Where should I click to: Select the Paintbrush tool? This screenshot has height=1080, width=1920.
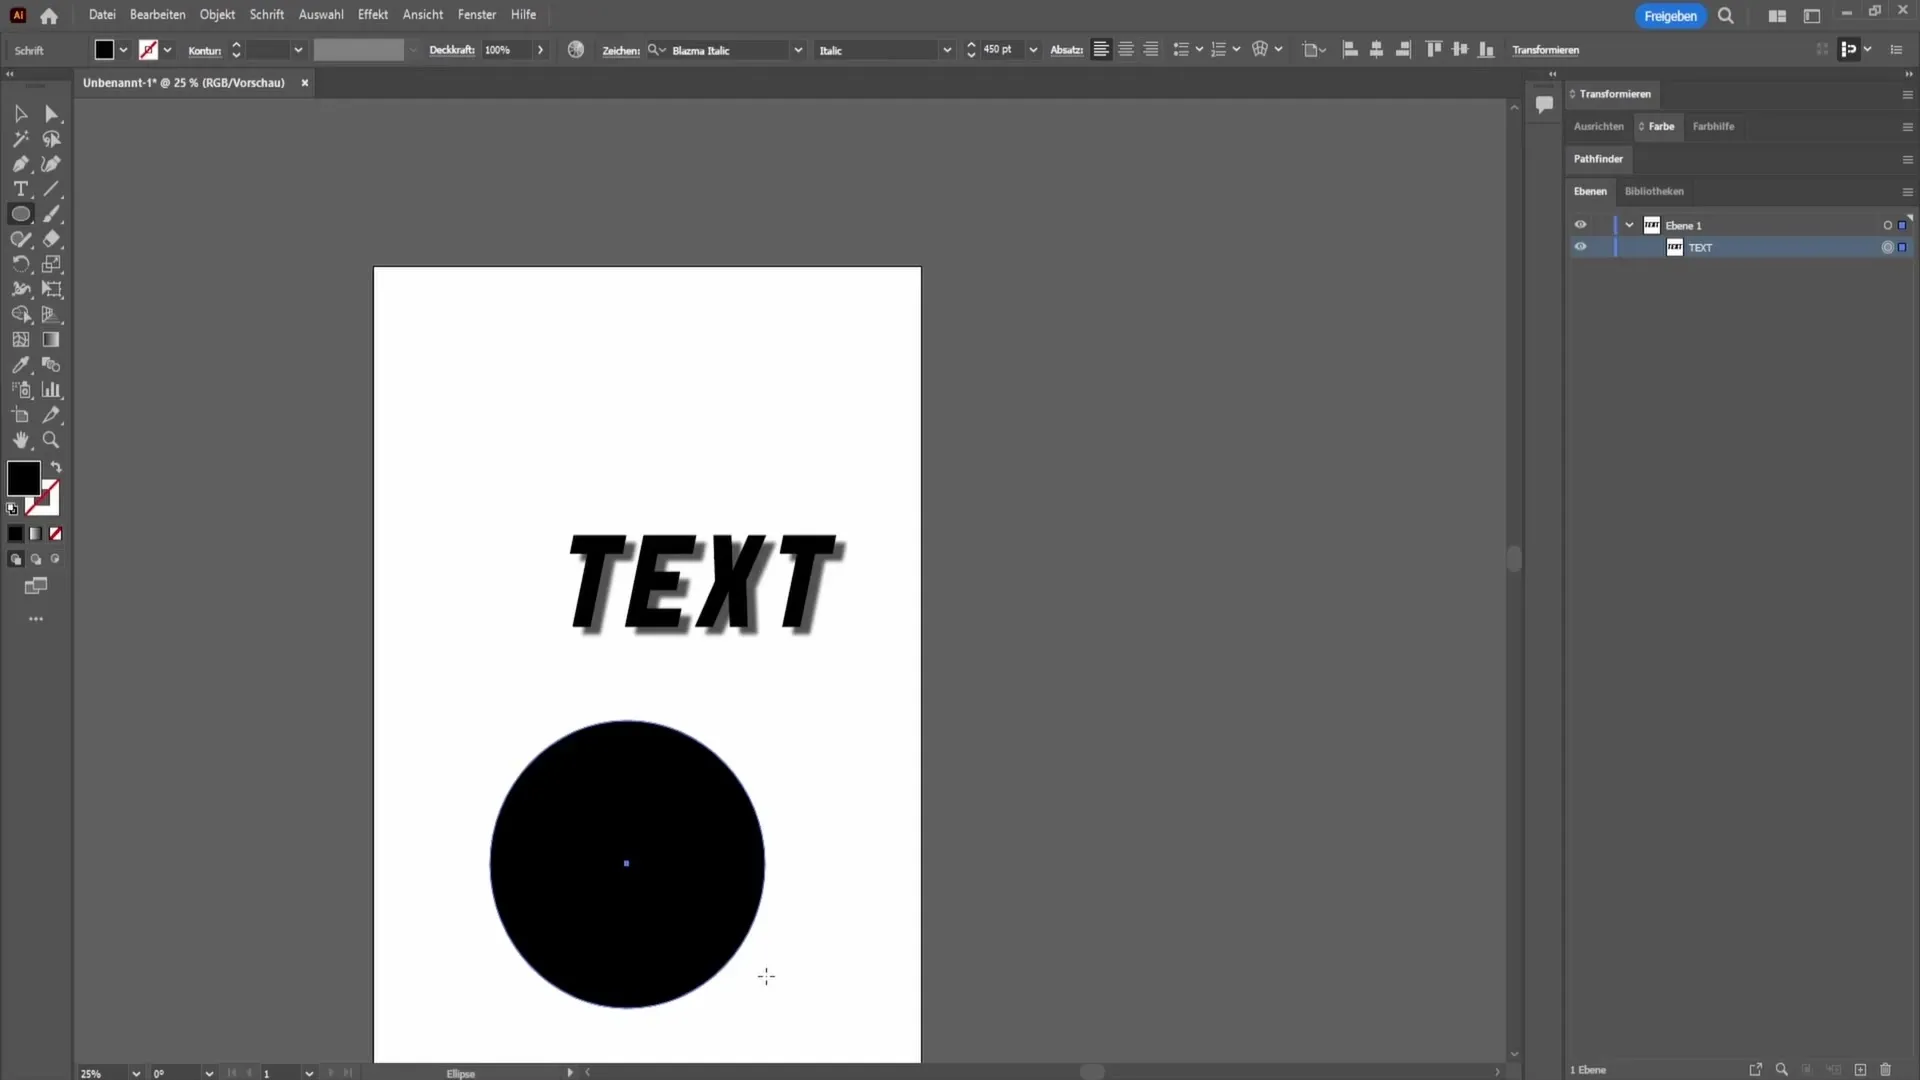52,214
